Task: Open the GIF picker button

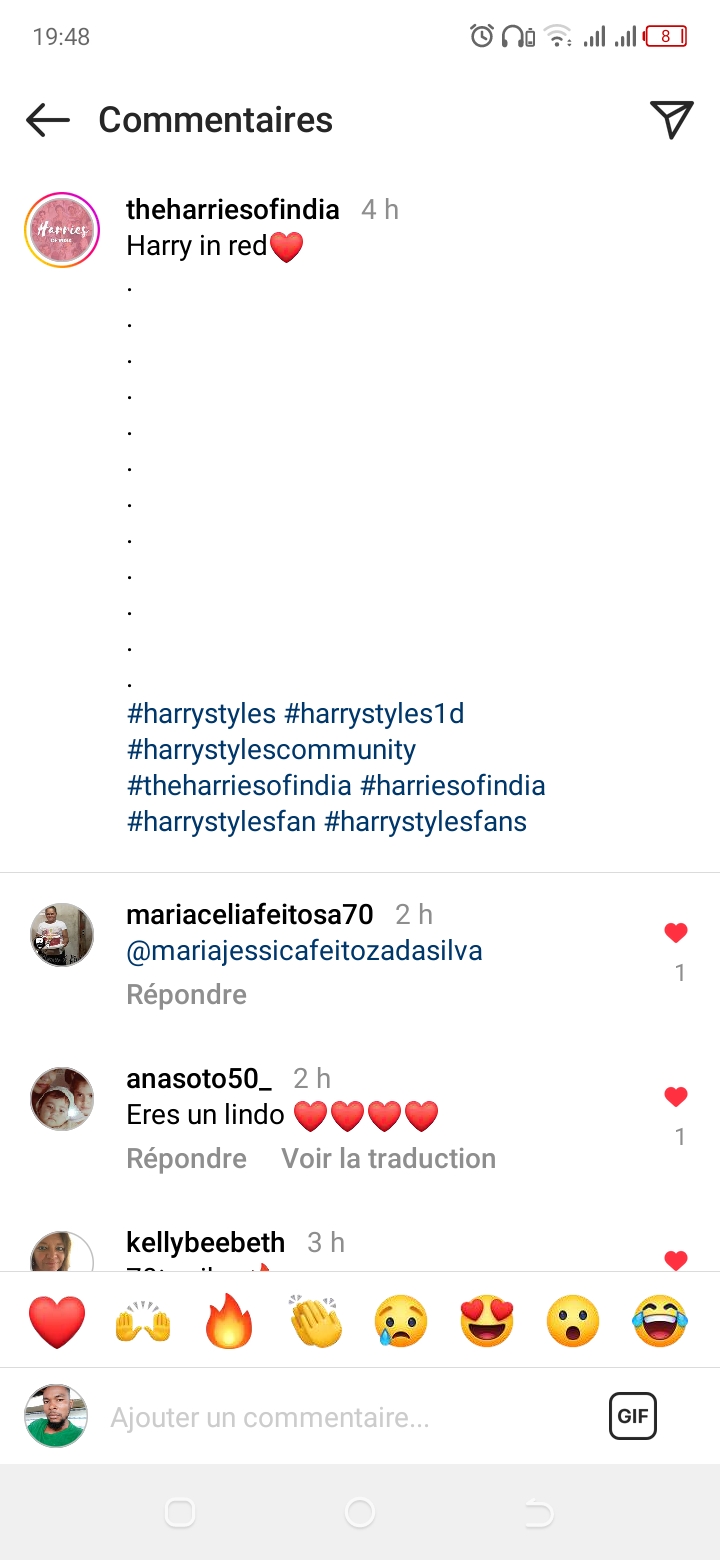Action: click(x=633, y=1416)
